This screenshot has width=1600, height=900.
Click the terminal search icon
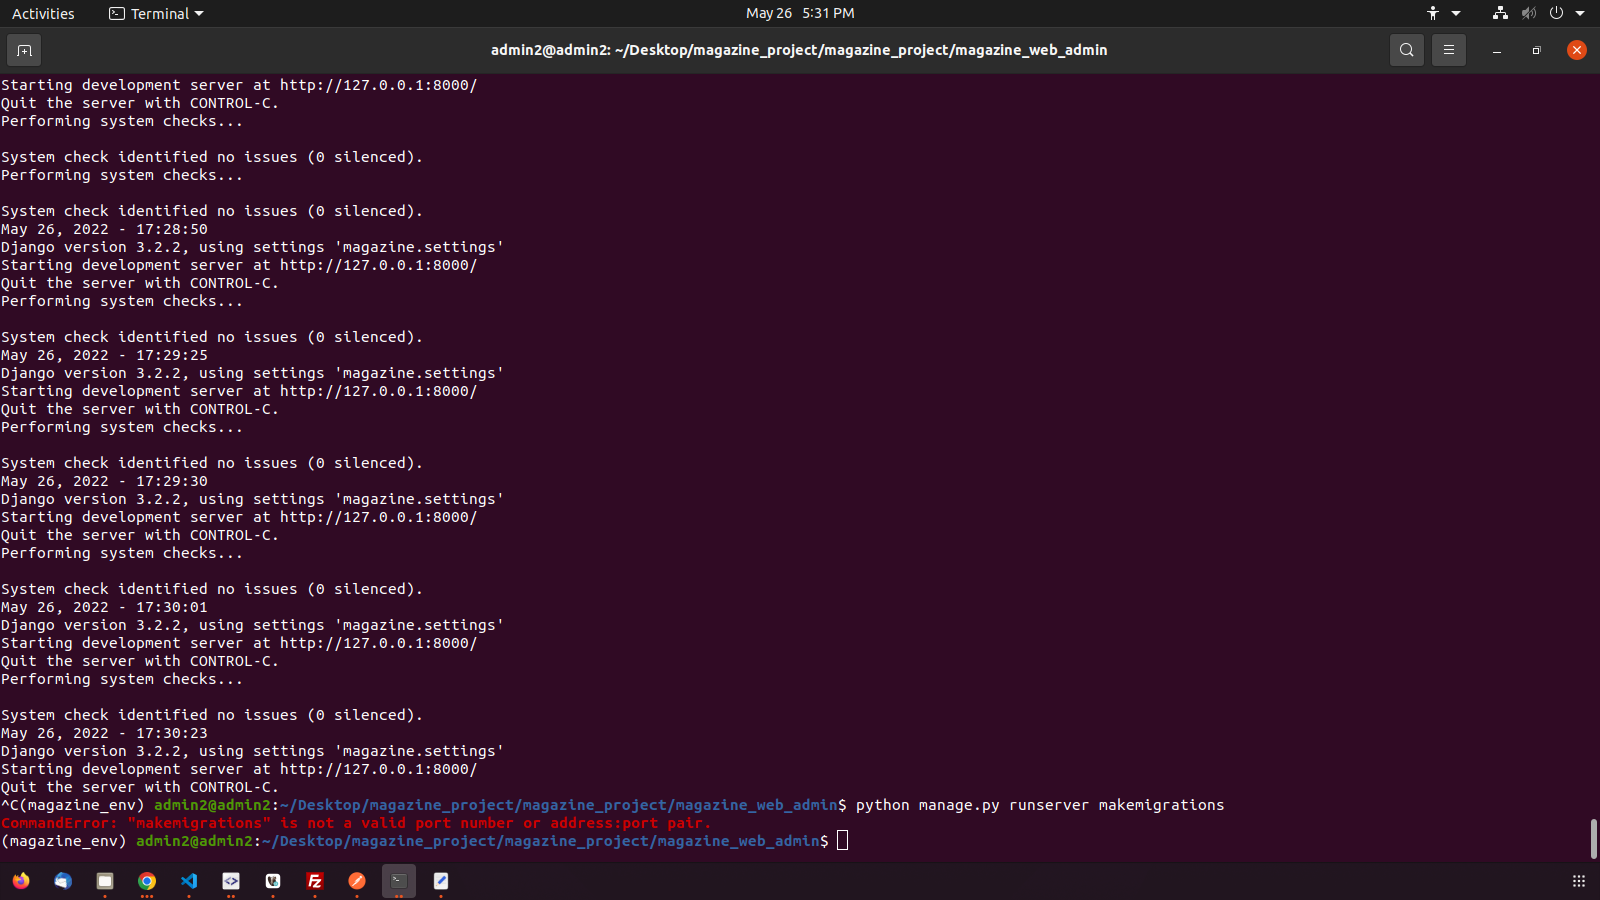(1406, 50)
